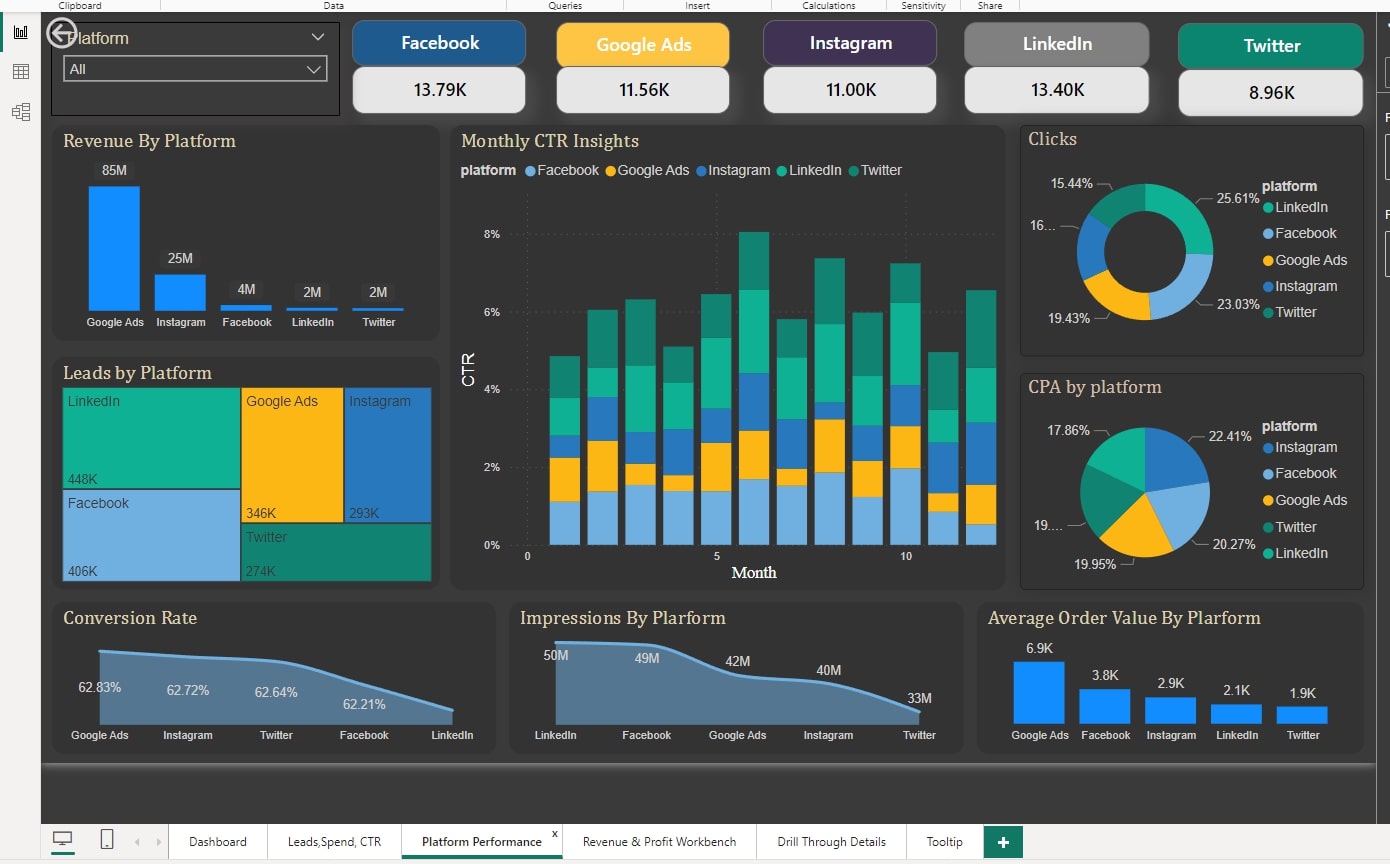Click Google Ads in CPA pie legend
The width and height of the screenshot is (1390, 864).
(1304, 500)
